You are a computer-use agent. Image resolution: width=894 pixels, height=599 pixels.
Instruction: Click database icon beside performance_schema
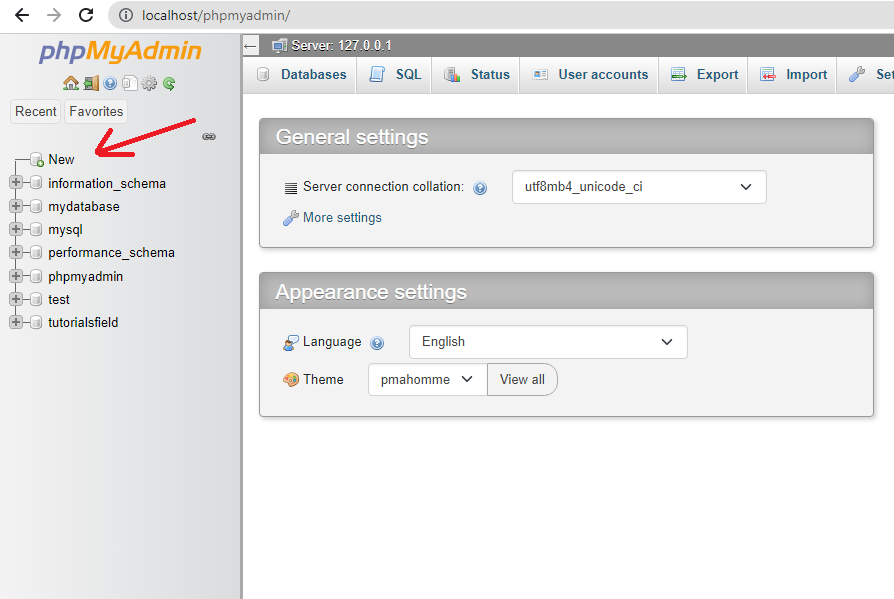tap(36, 252)
